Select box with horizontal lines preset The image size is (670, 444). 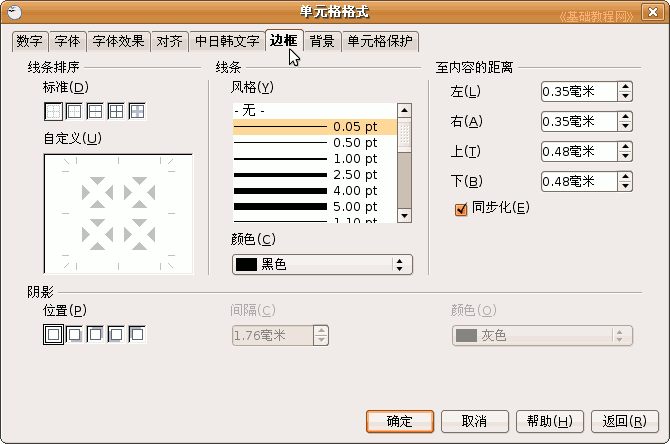tap(95, 112)
